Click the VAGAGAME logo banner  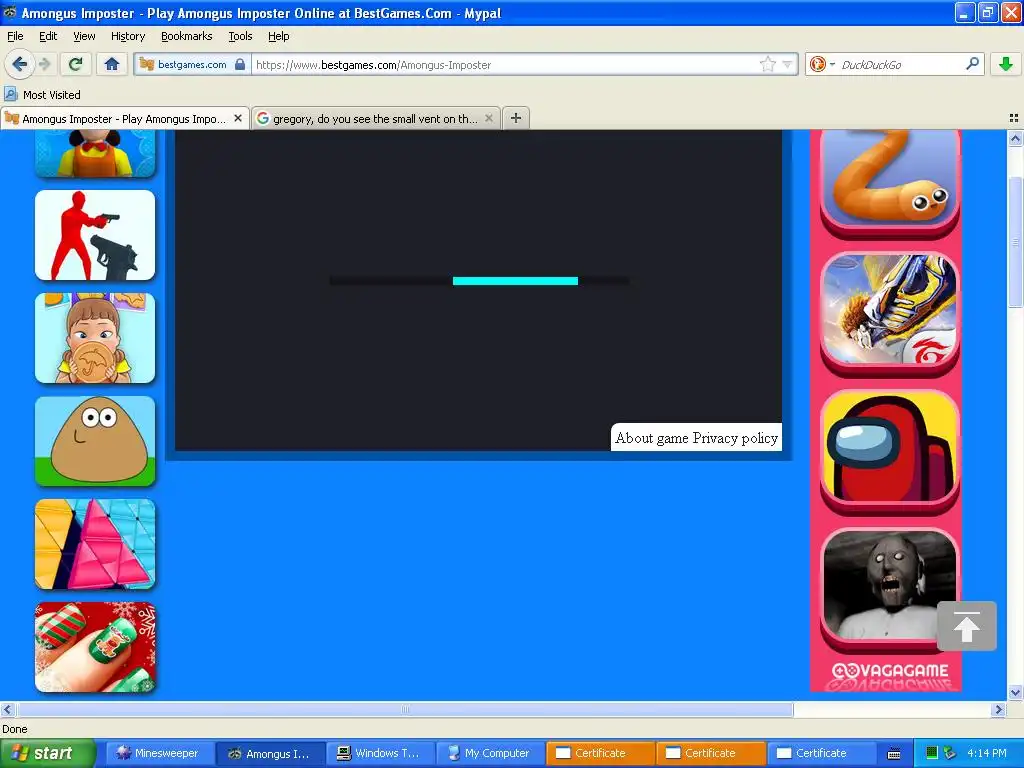[x=889, y=671]
